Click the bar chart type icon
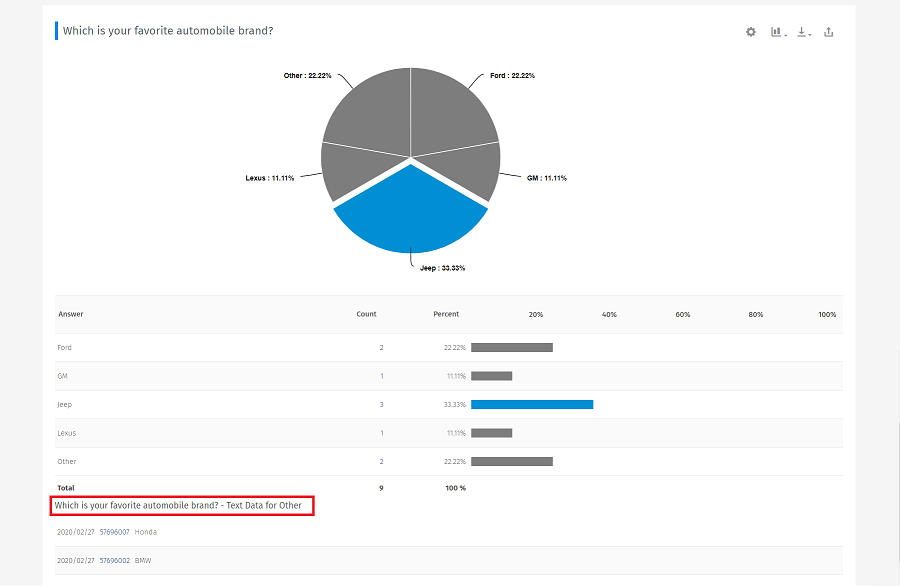The height and width of the screenshot is (586, 900). click(776, 31)
